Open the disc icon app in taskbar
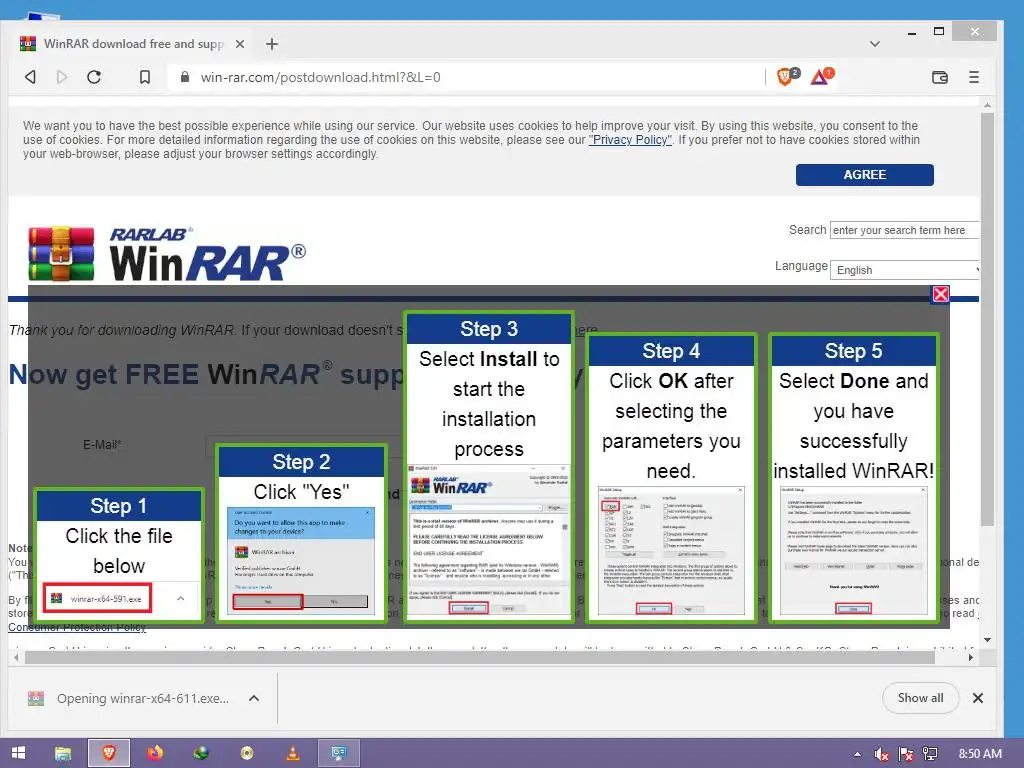The image size is (1024, 768). [247, 753]
